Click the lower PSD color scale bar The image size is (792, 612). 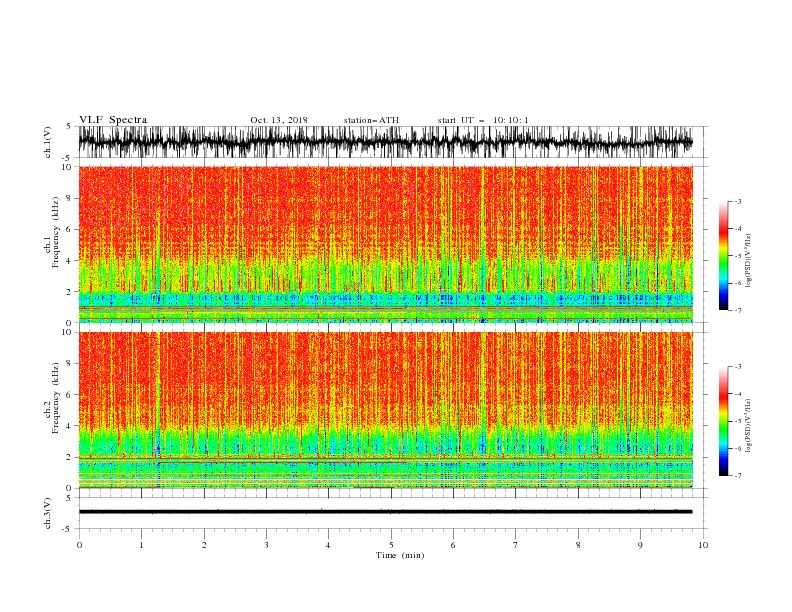click(x=723, y=421)
